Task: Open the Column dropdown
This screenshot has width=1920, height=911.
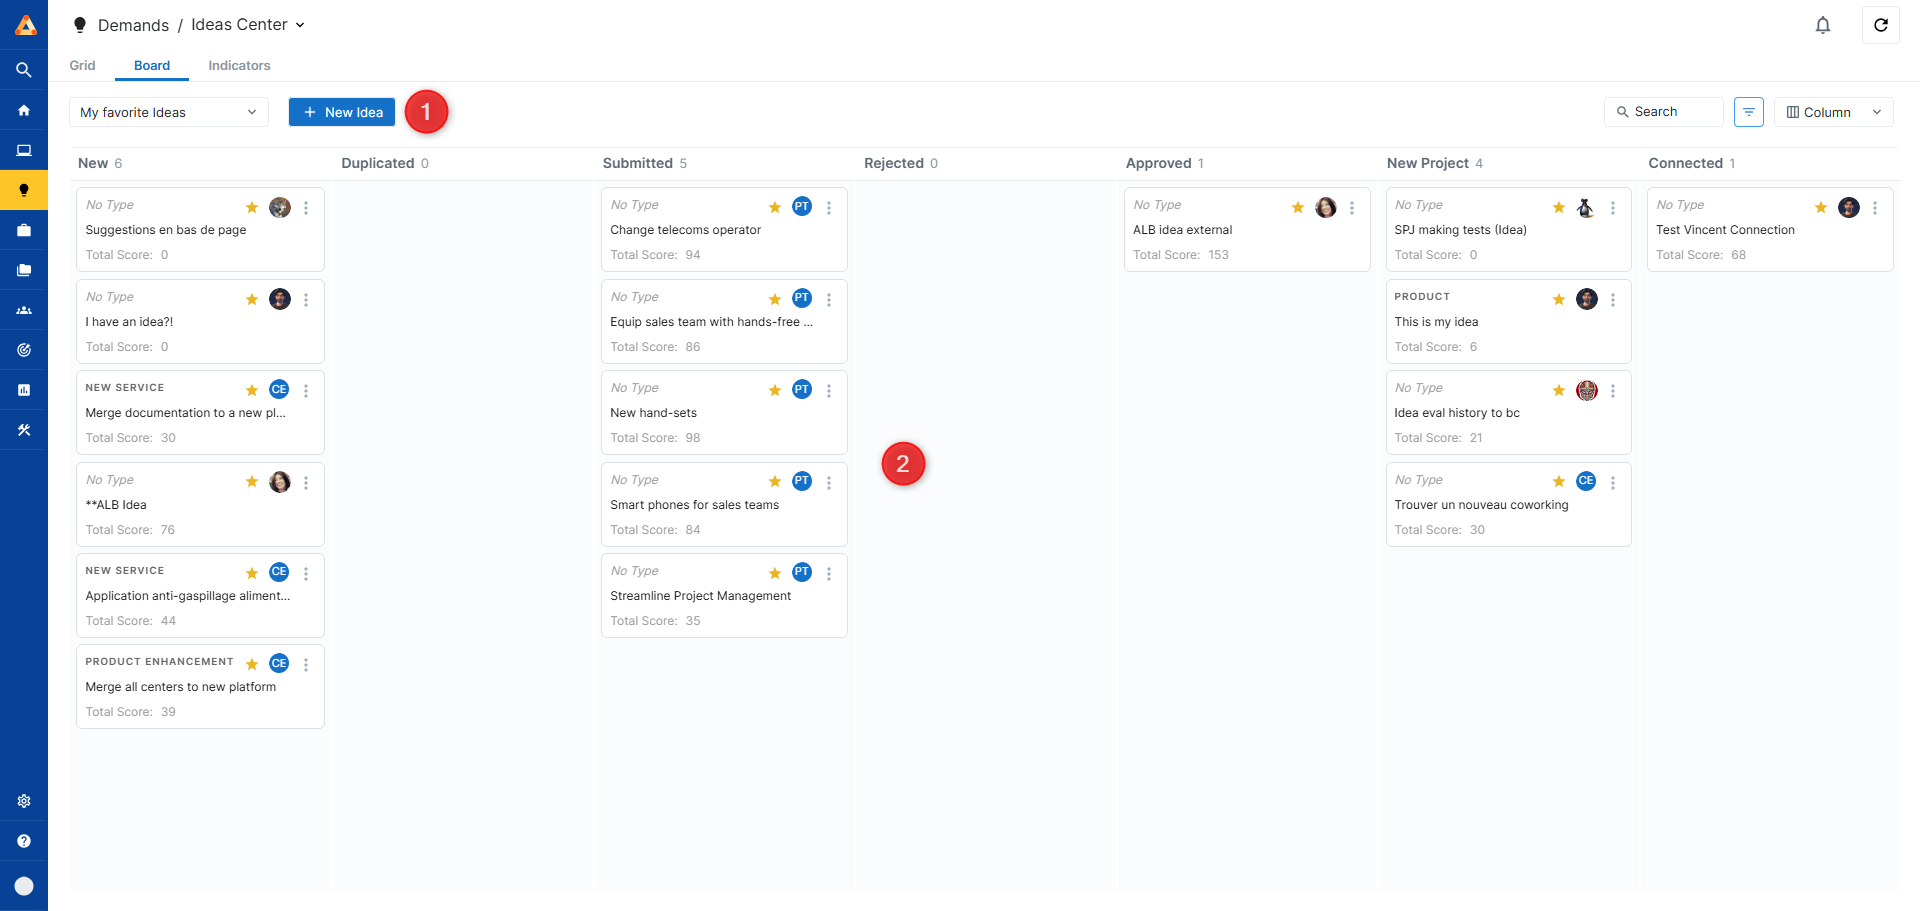Action: 1833,112
